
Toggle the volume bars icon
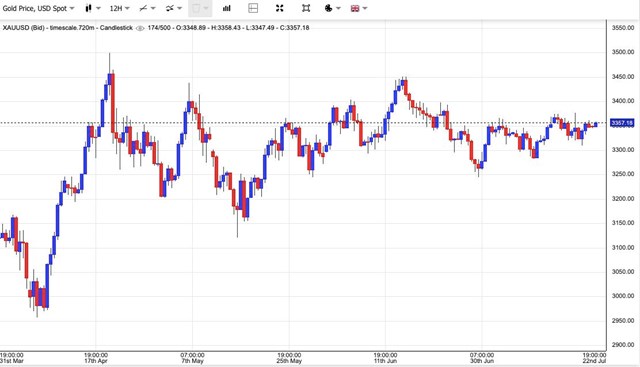tap(227, 8)
